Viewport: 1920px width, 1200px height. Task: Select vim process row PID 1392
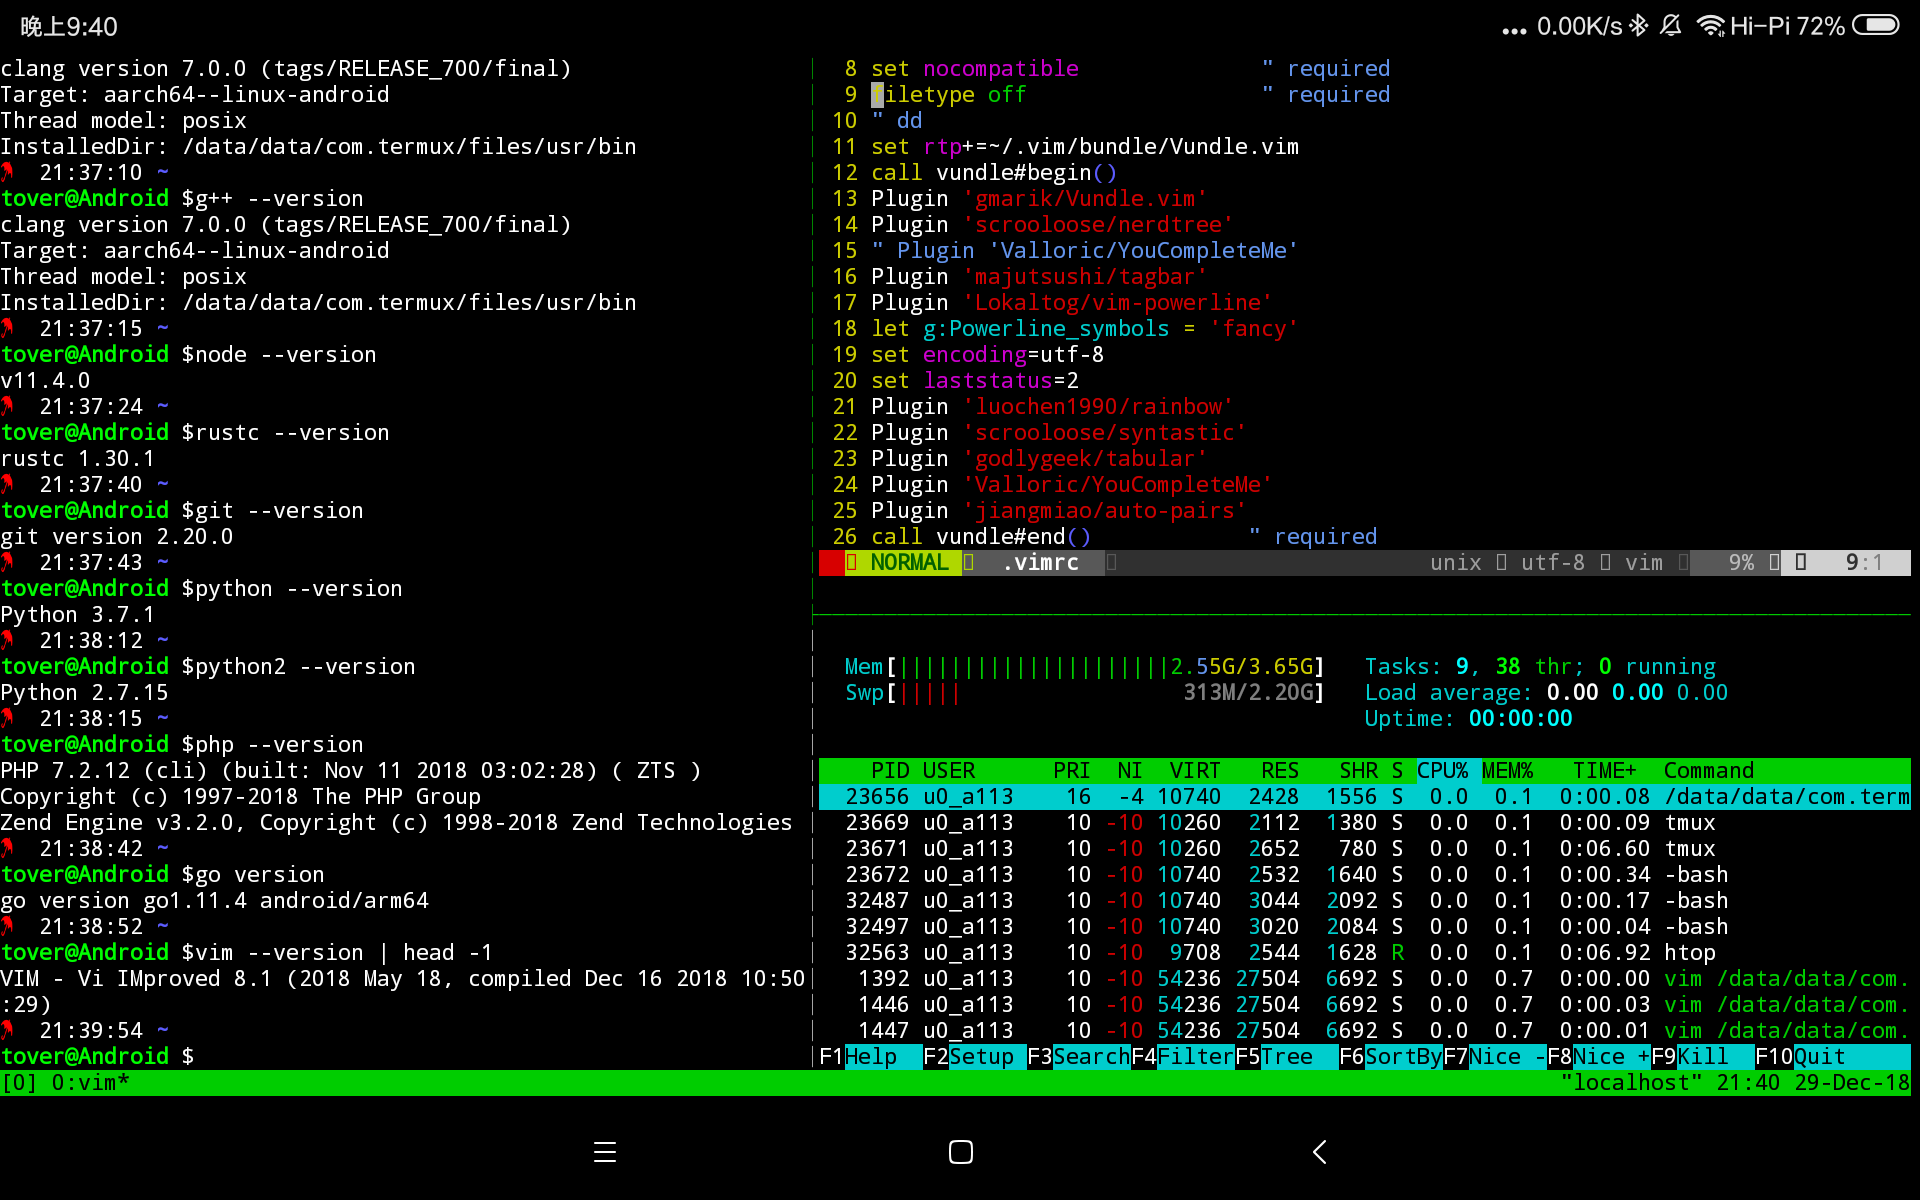1365,978
